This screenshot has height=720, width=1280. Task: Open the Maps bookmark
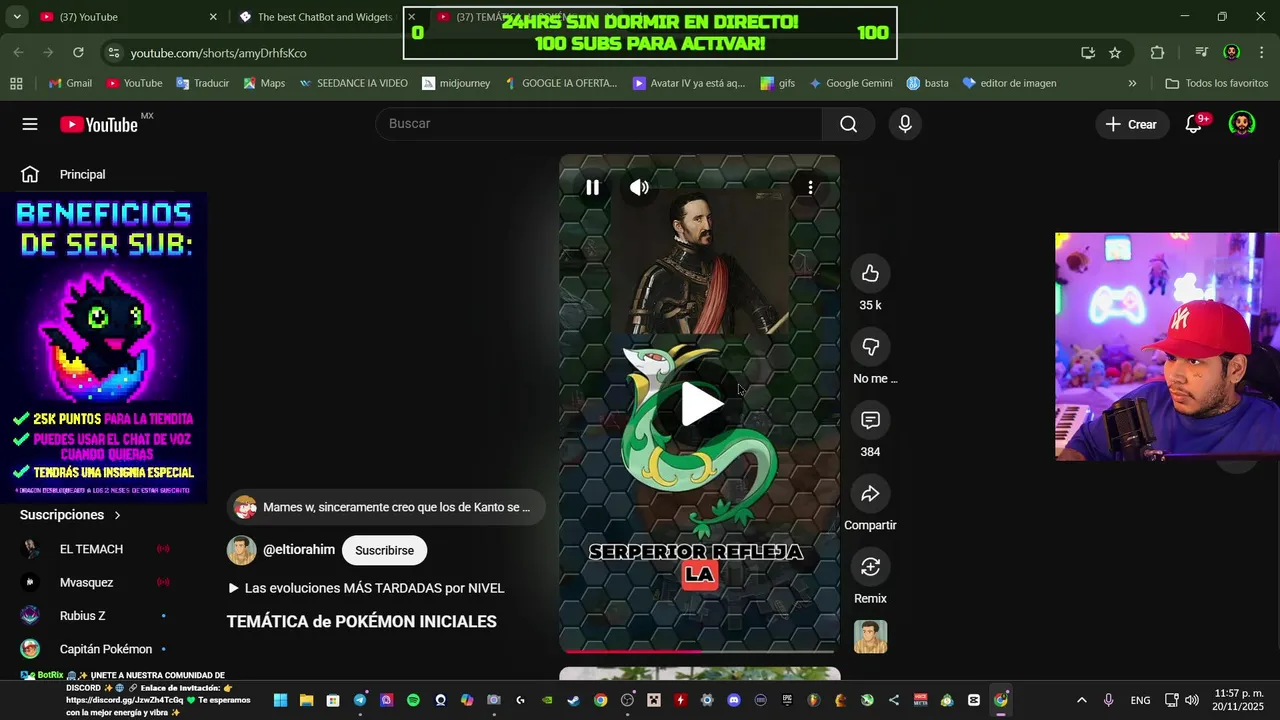coord(264,83)
